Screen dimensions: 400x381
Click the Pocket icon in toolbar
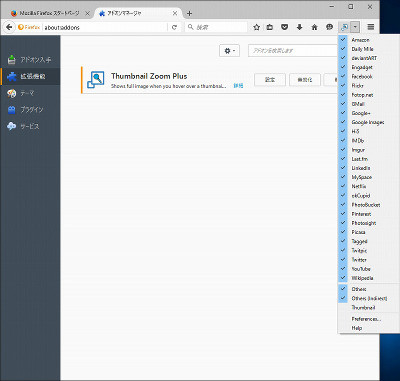tap(284, 27)
